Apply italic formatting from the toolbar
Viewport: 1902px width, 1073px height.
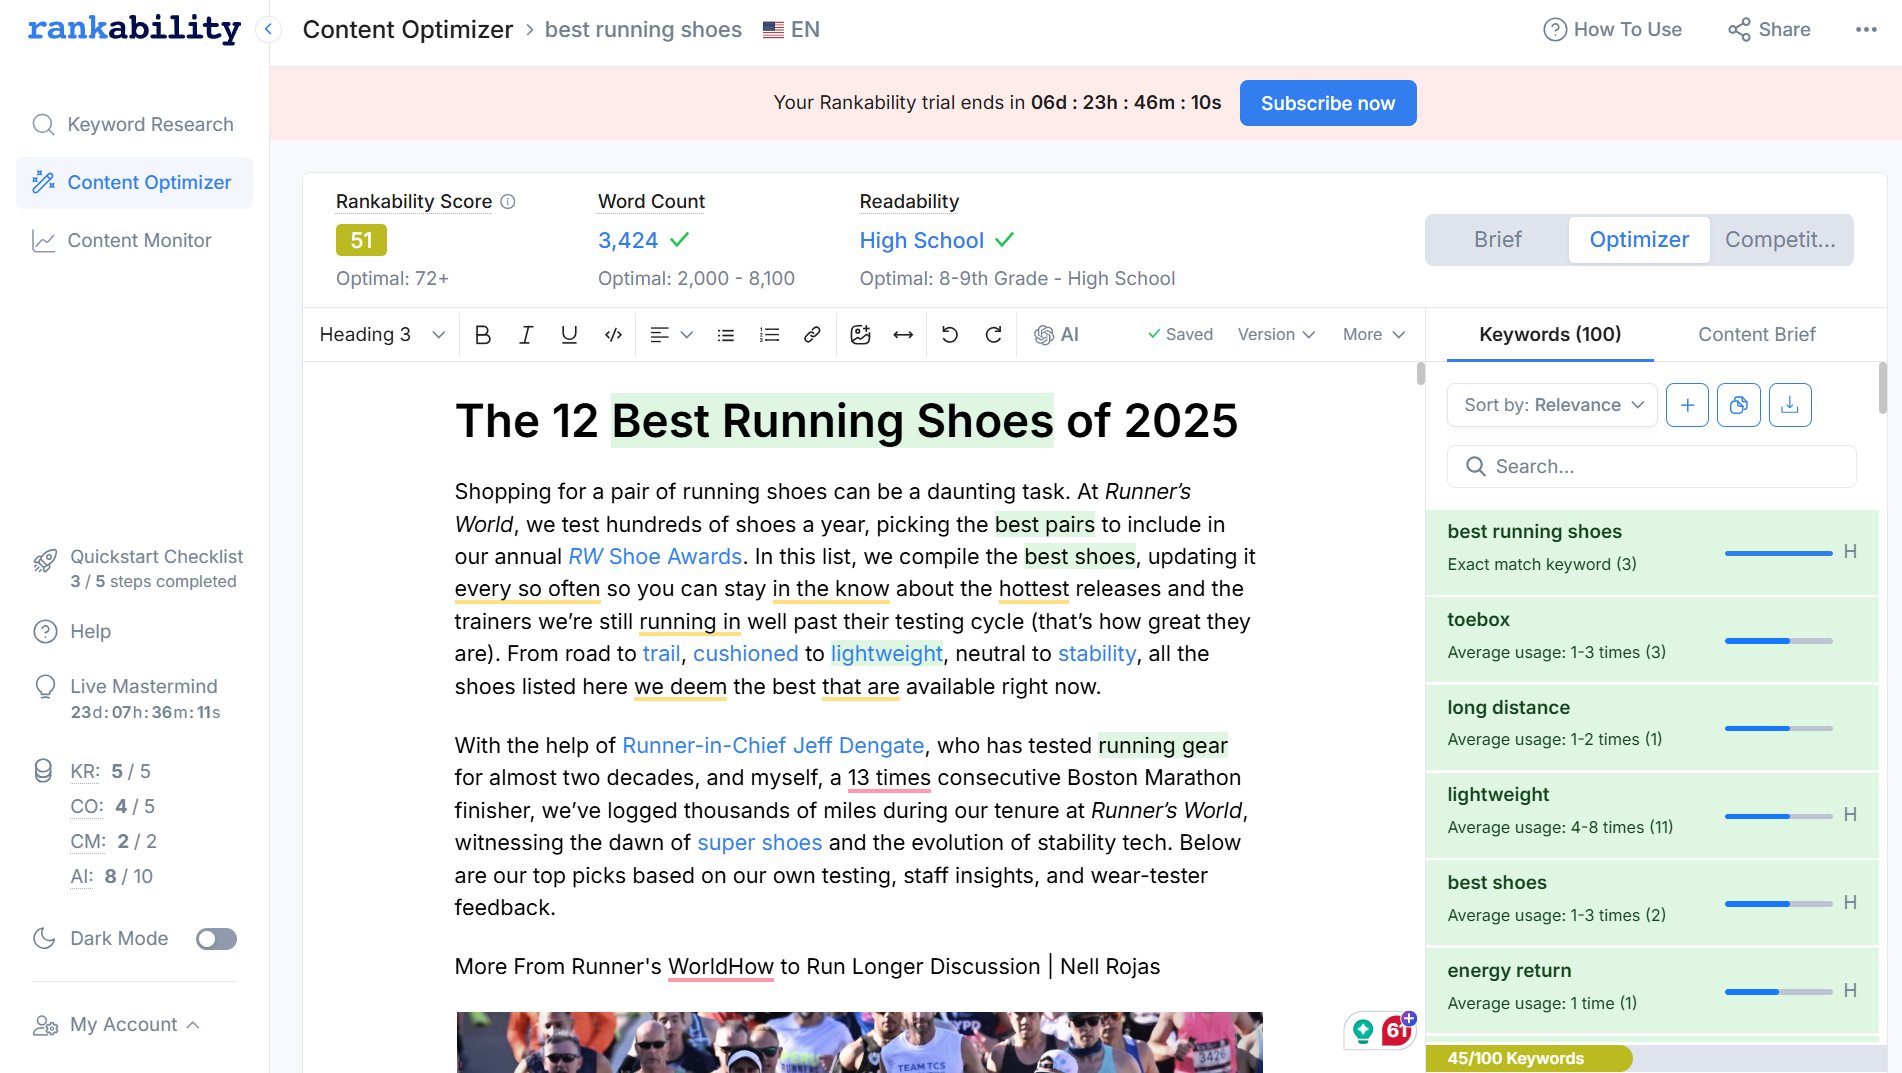[x=526, y=335]
